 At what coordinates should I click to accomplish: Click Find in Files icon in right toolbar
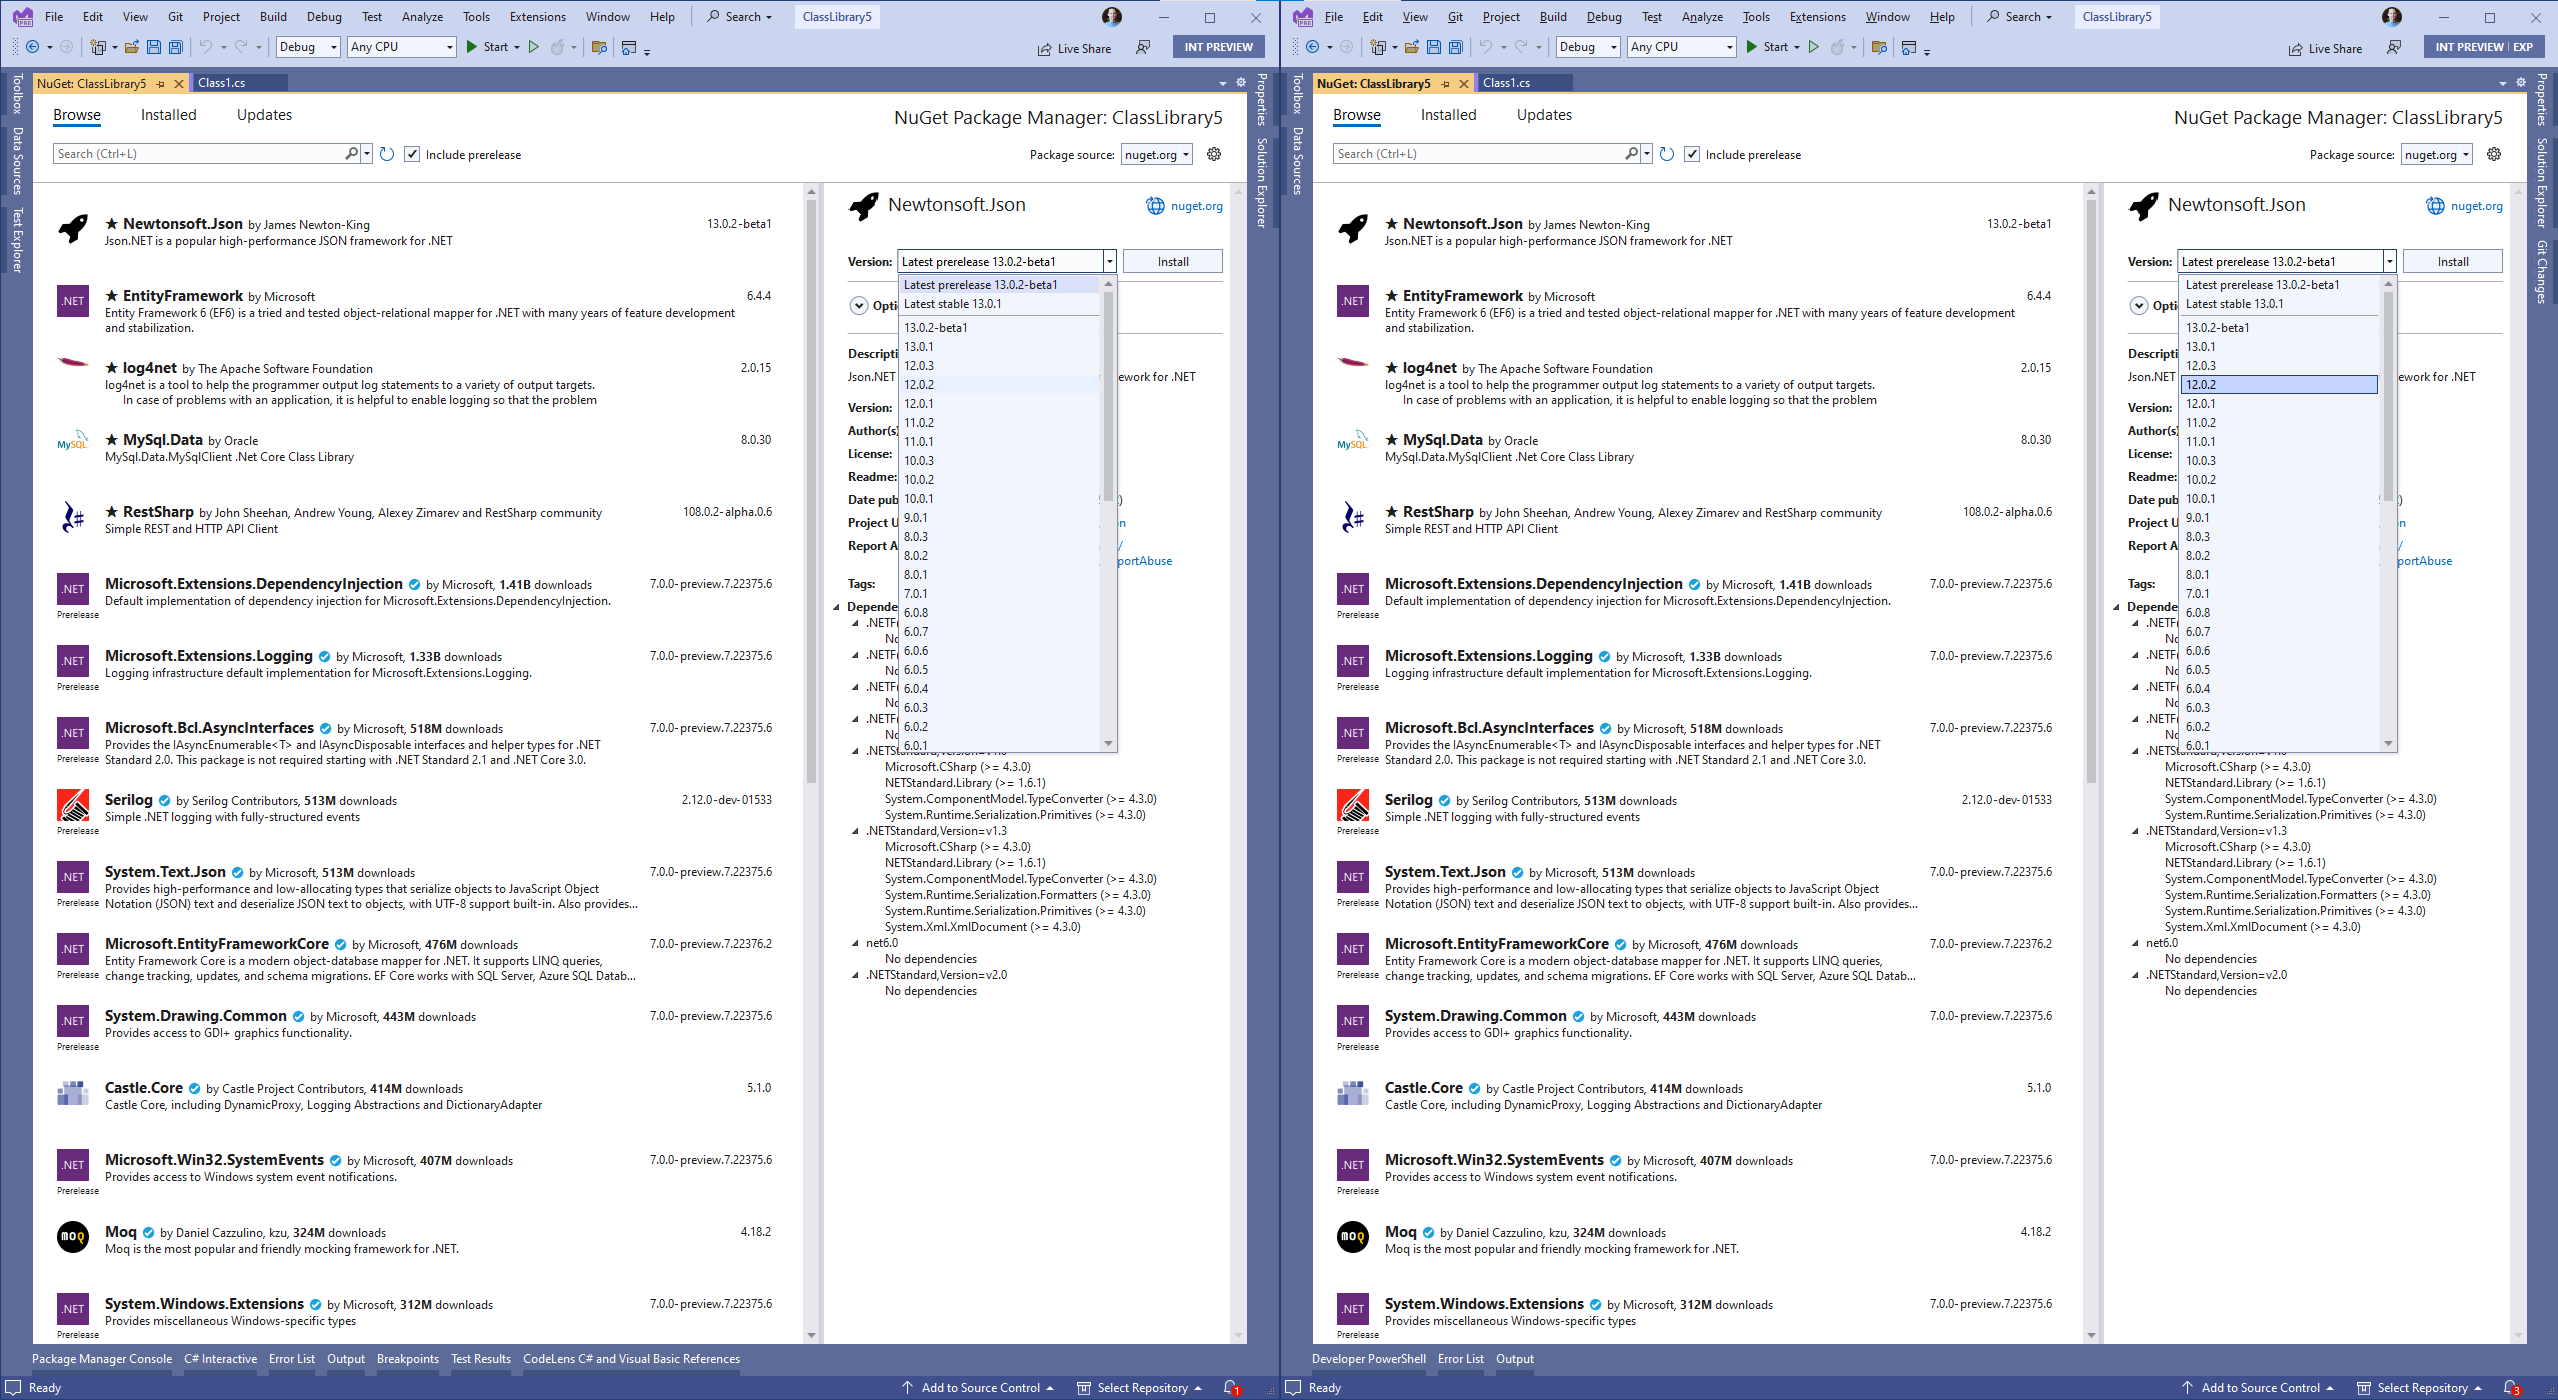(x=1879, y=47)
